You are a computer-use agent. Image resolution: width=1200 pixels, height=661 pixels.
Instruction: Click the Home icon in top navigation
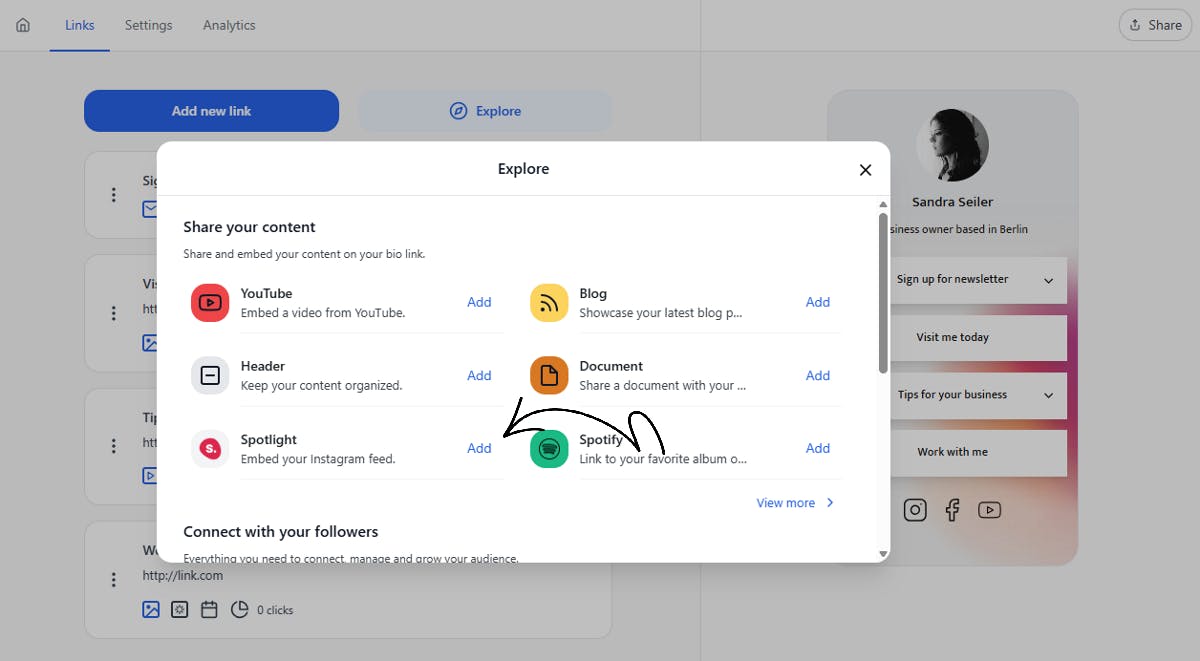(x=22, y=24)
